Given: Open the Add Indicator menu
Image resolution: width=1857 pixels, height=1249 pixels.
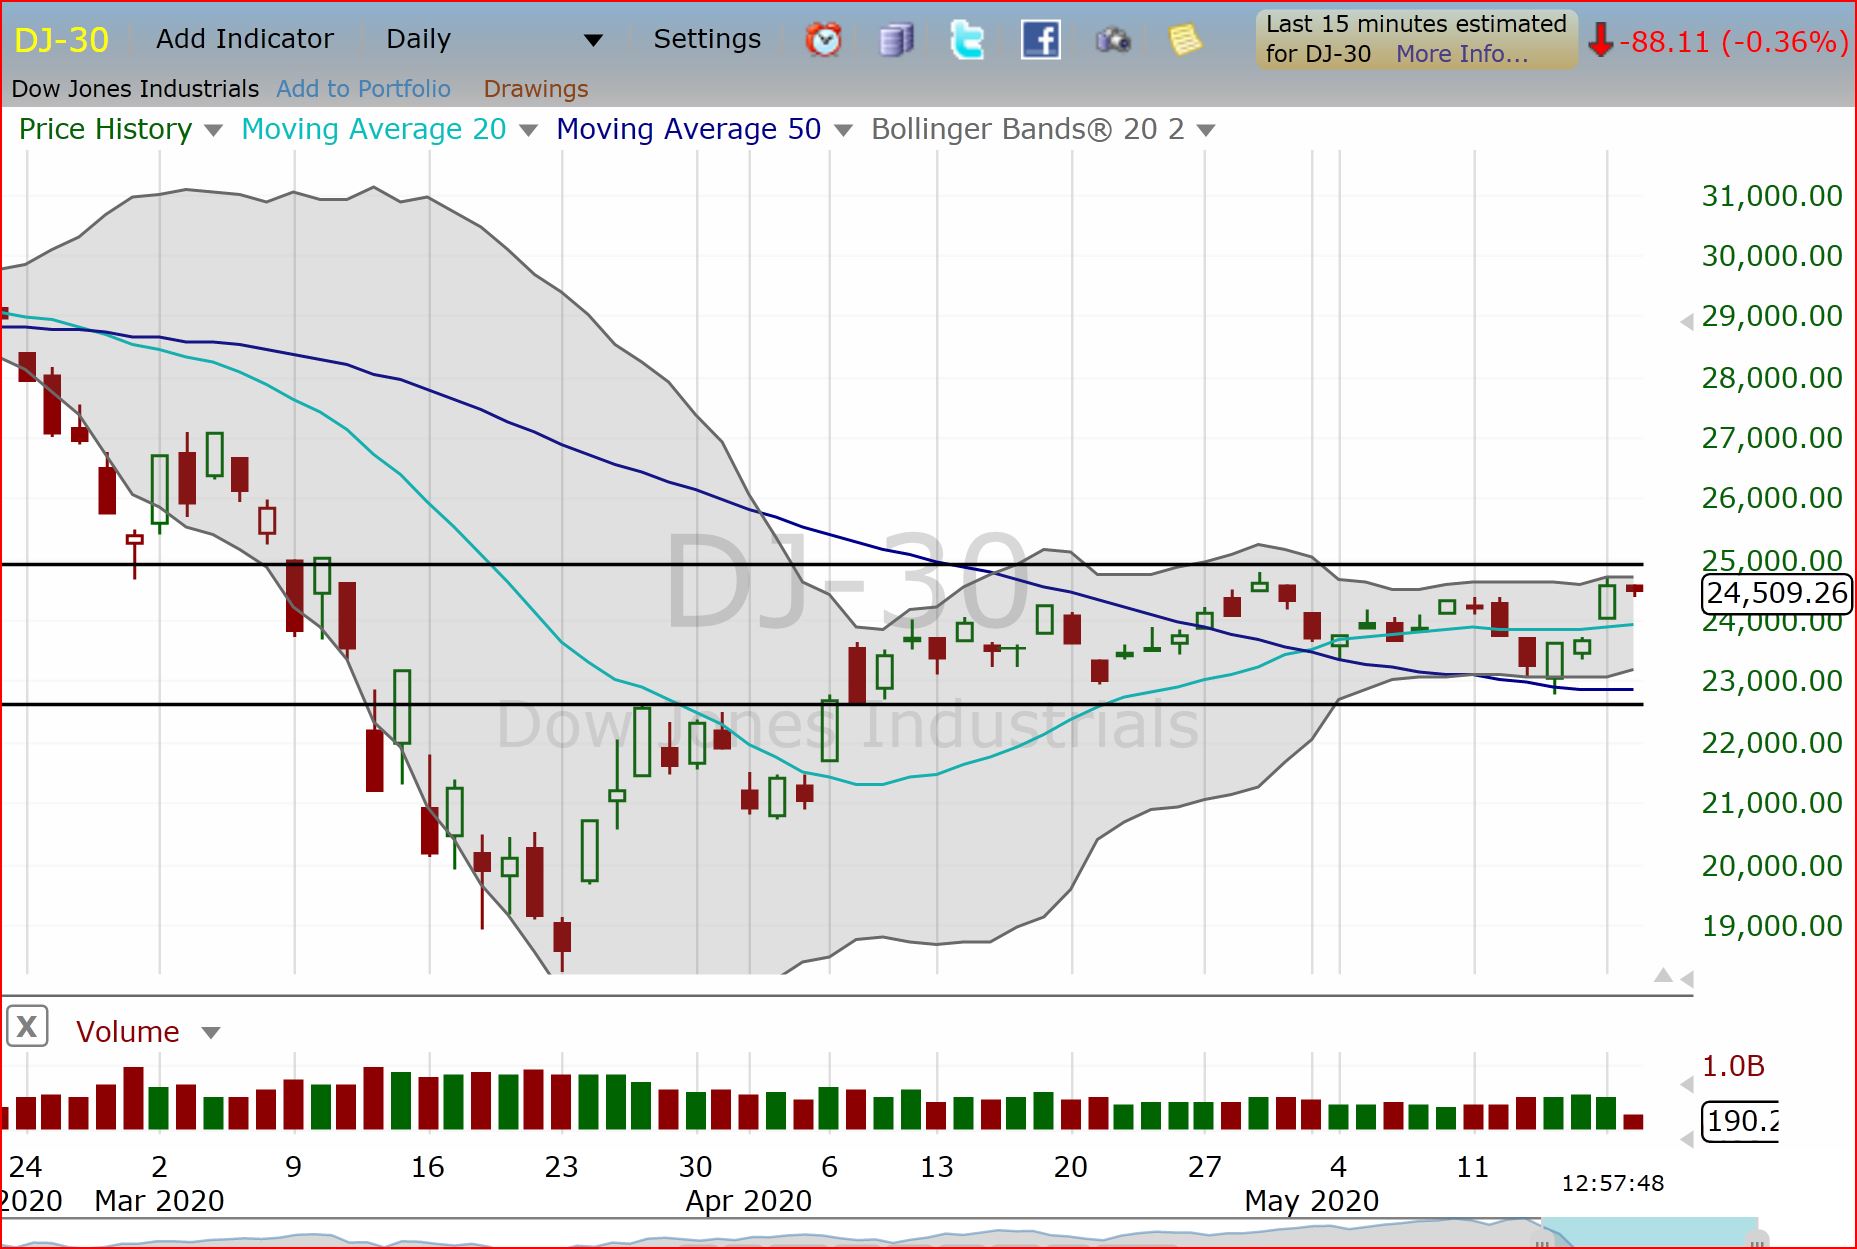Looking at the screenshot, I should (x=245, y=39).
